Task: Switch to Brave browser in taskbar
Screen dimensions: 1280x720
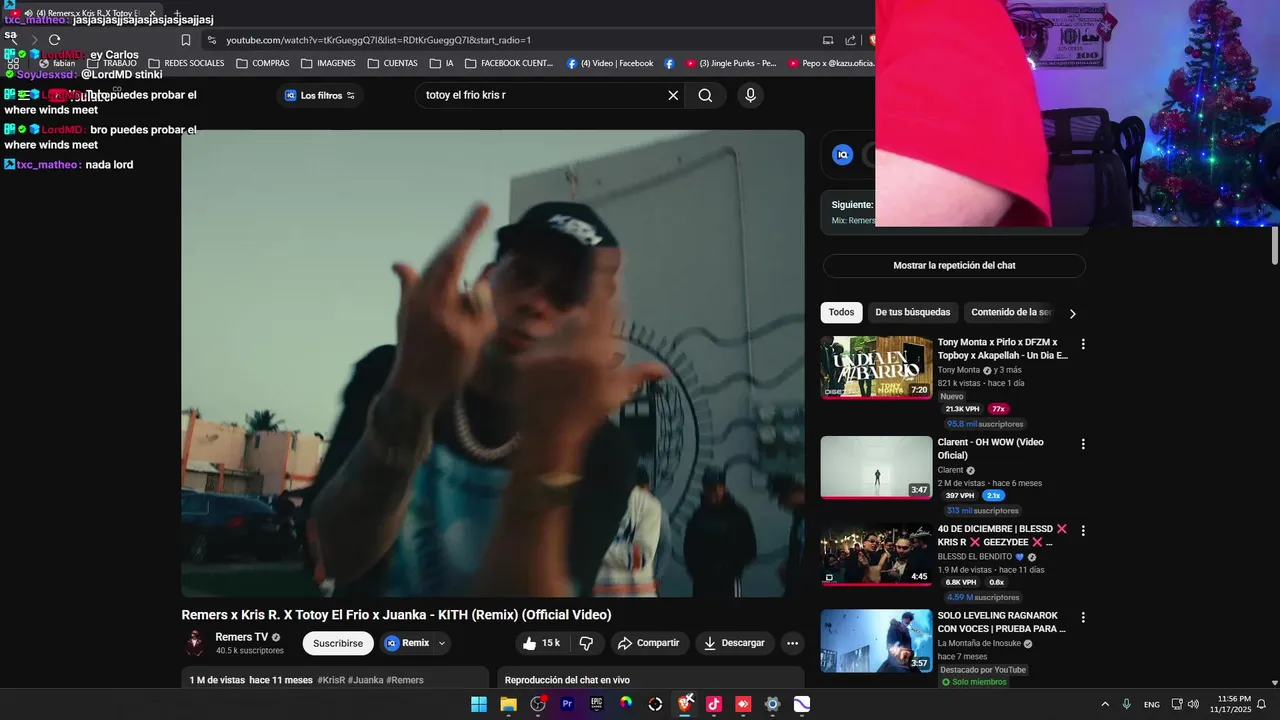Action: click(x=685, y=704)
